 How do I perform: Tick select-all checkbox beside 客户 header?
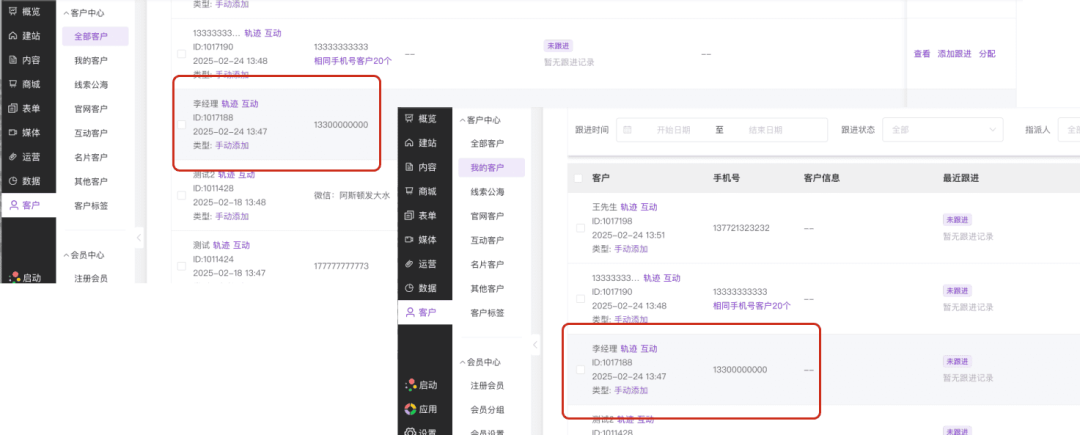tap(578, 178)
